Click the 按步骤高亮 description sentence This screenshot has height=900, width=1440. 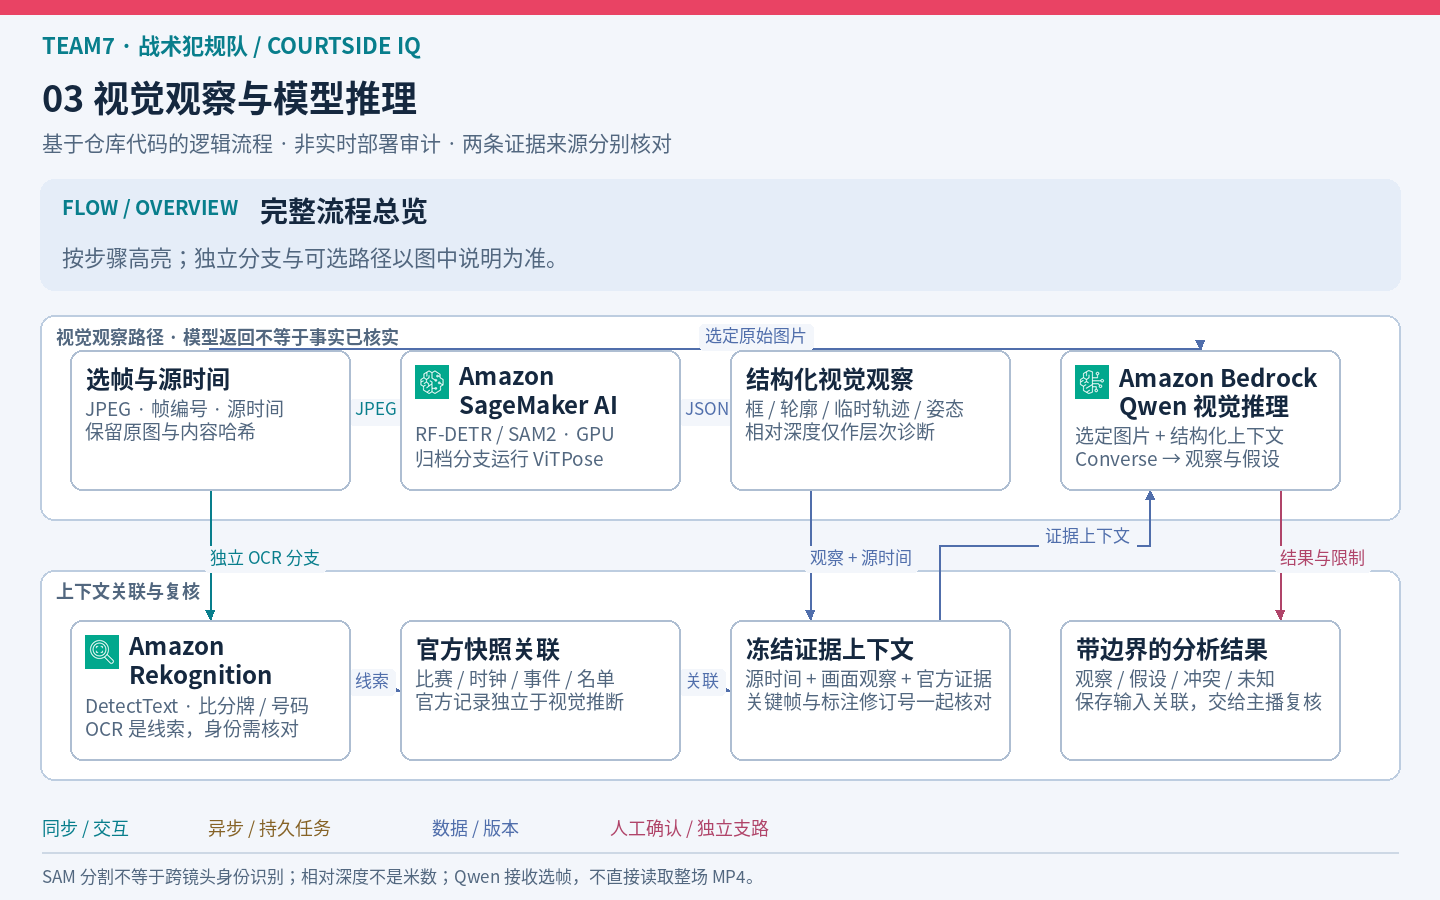310,259
